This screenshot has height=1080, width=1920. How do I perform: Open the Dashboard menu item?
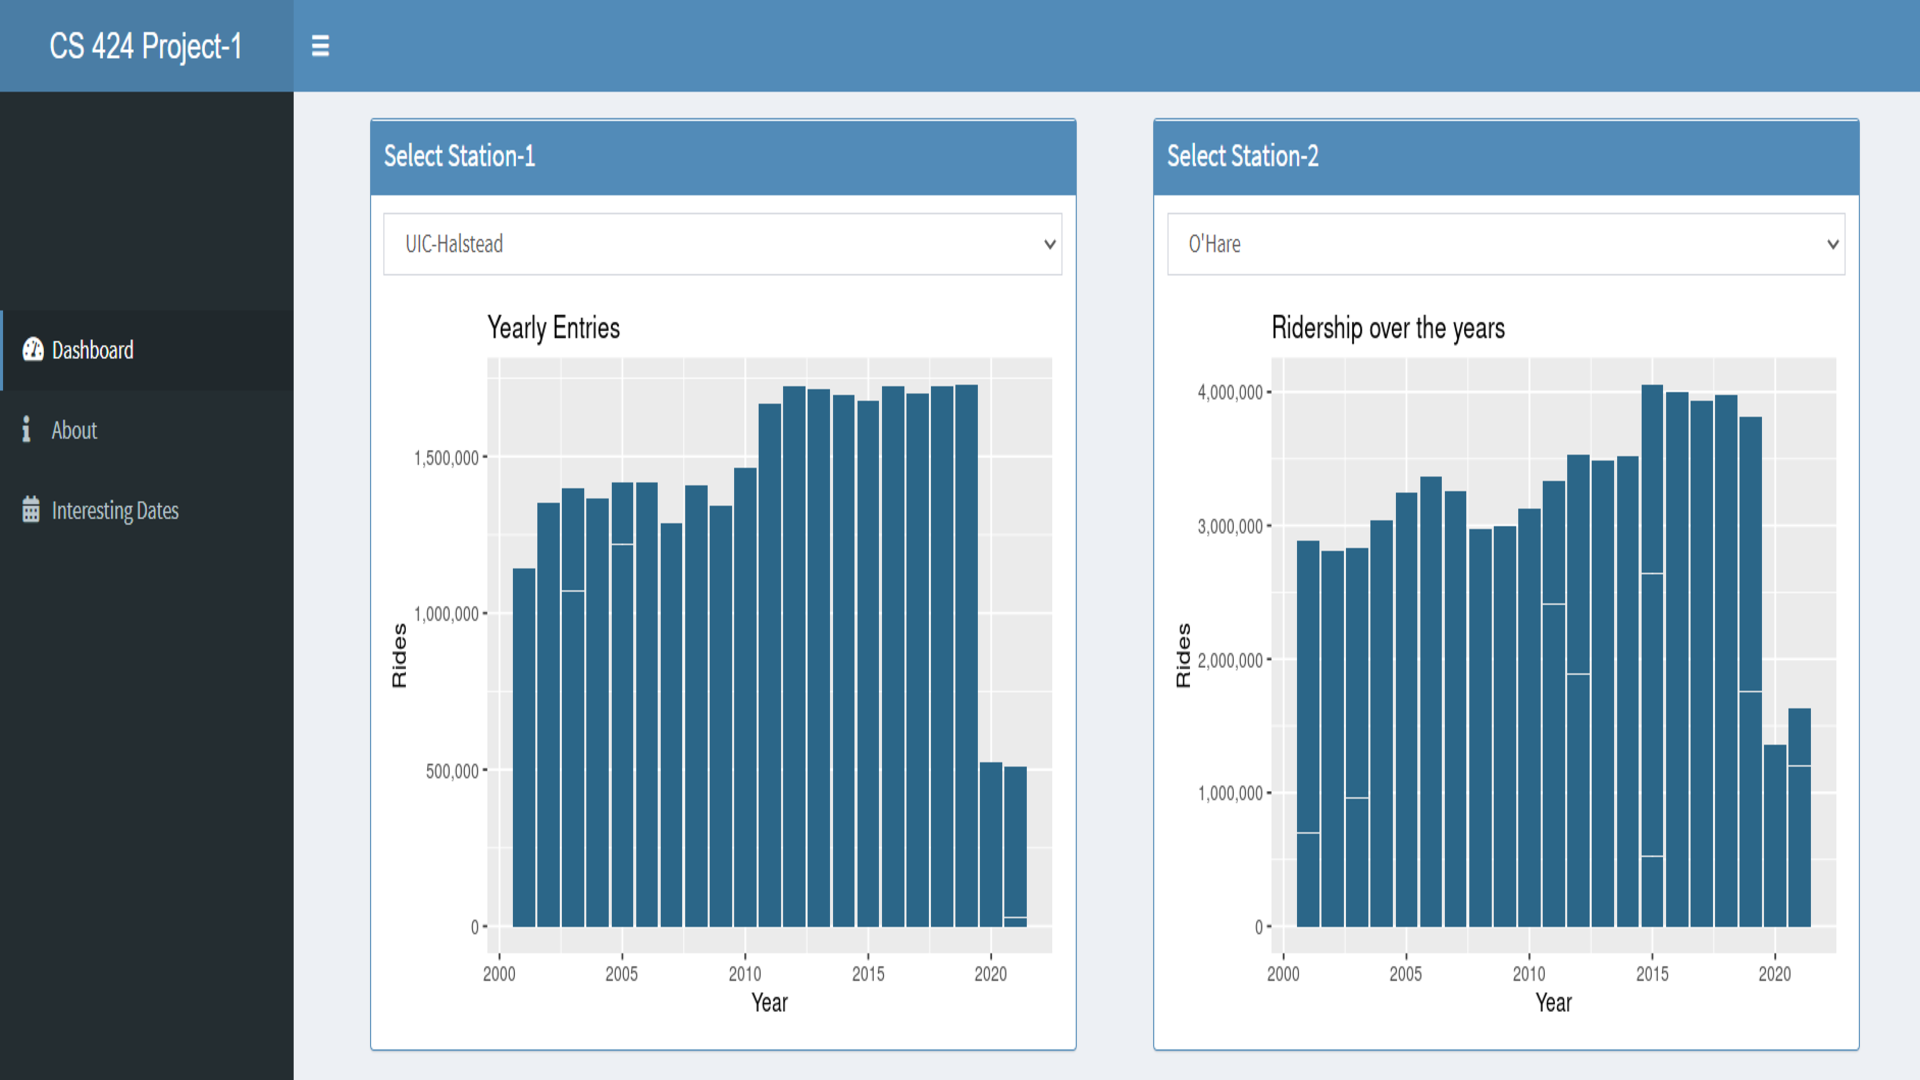point(147,350)
